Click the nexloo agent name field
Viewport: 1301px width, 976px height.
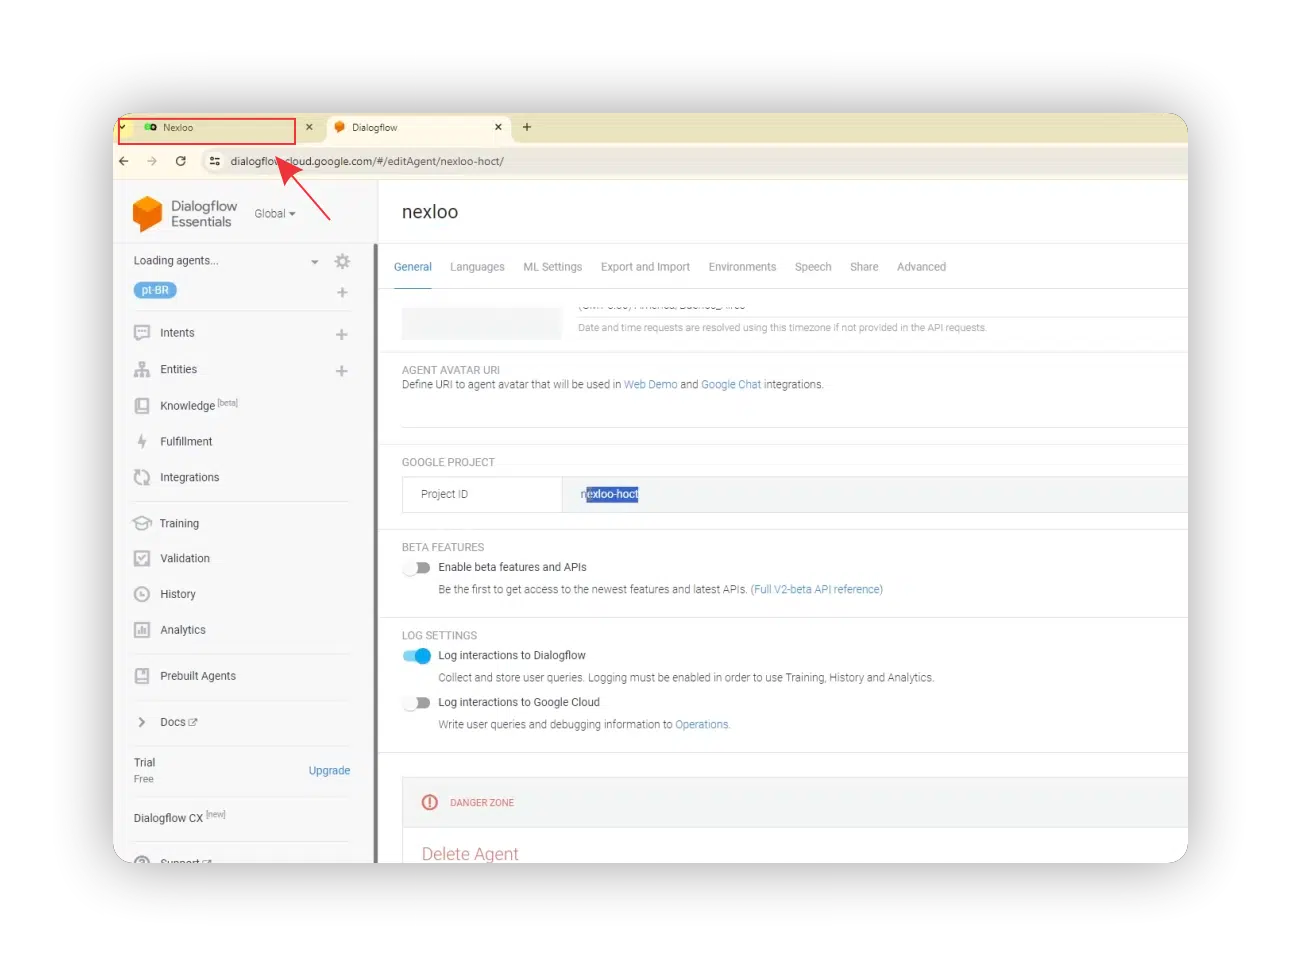click(x=430, y=212)
